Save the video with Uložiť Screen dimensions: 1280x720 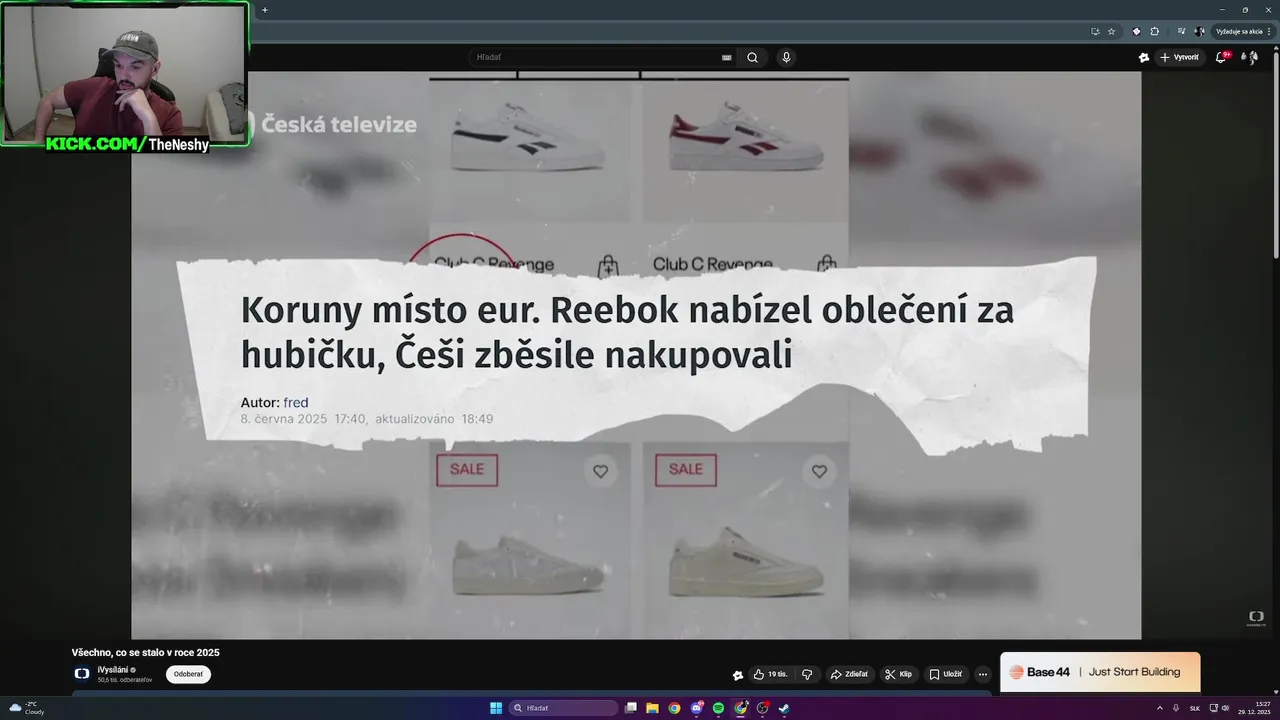(946, 674)
